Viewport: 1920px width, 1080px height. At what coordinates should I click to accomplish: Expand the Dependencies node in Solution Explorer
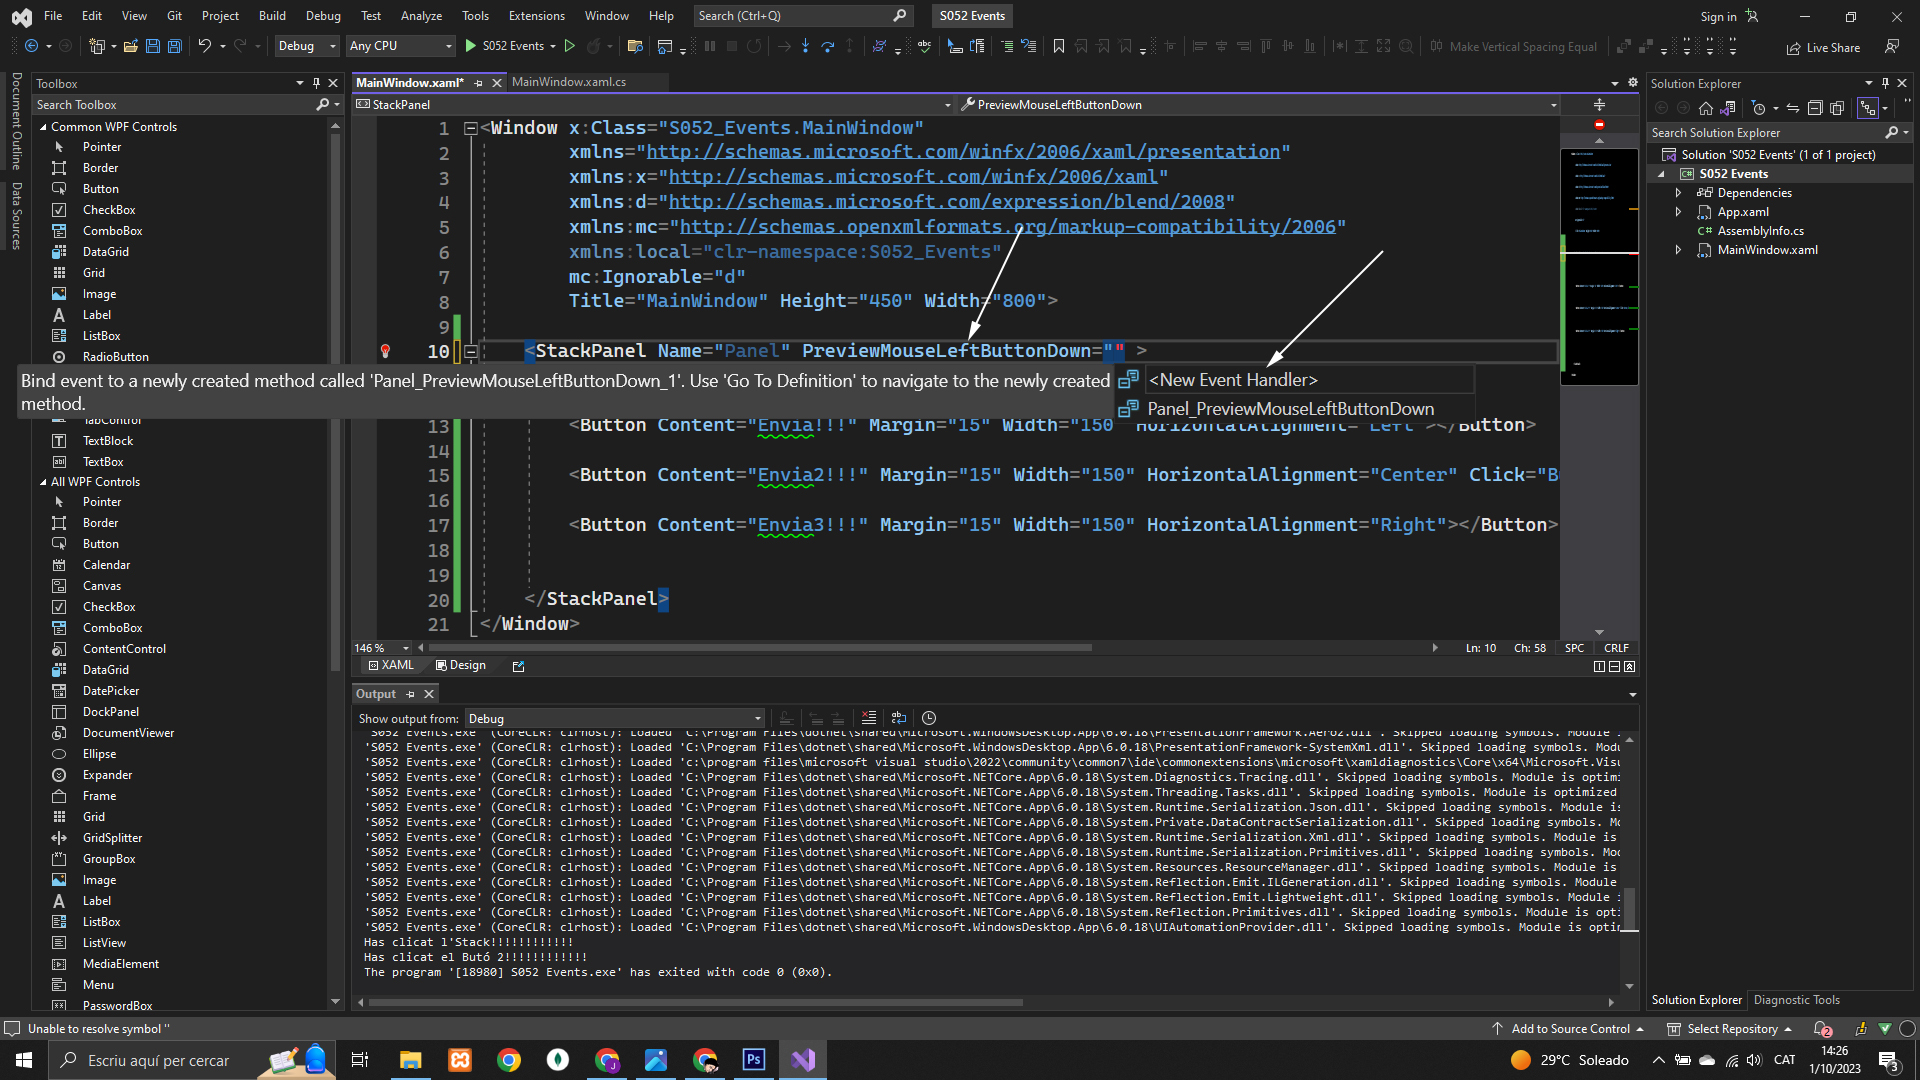(1679, 193)
